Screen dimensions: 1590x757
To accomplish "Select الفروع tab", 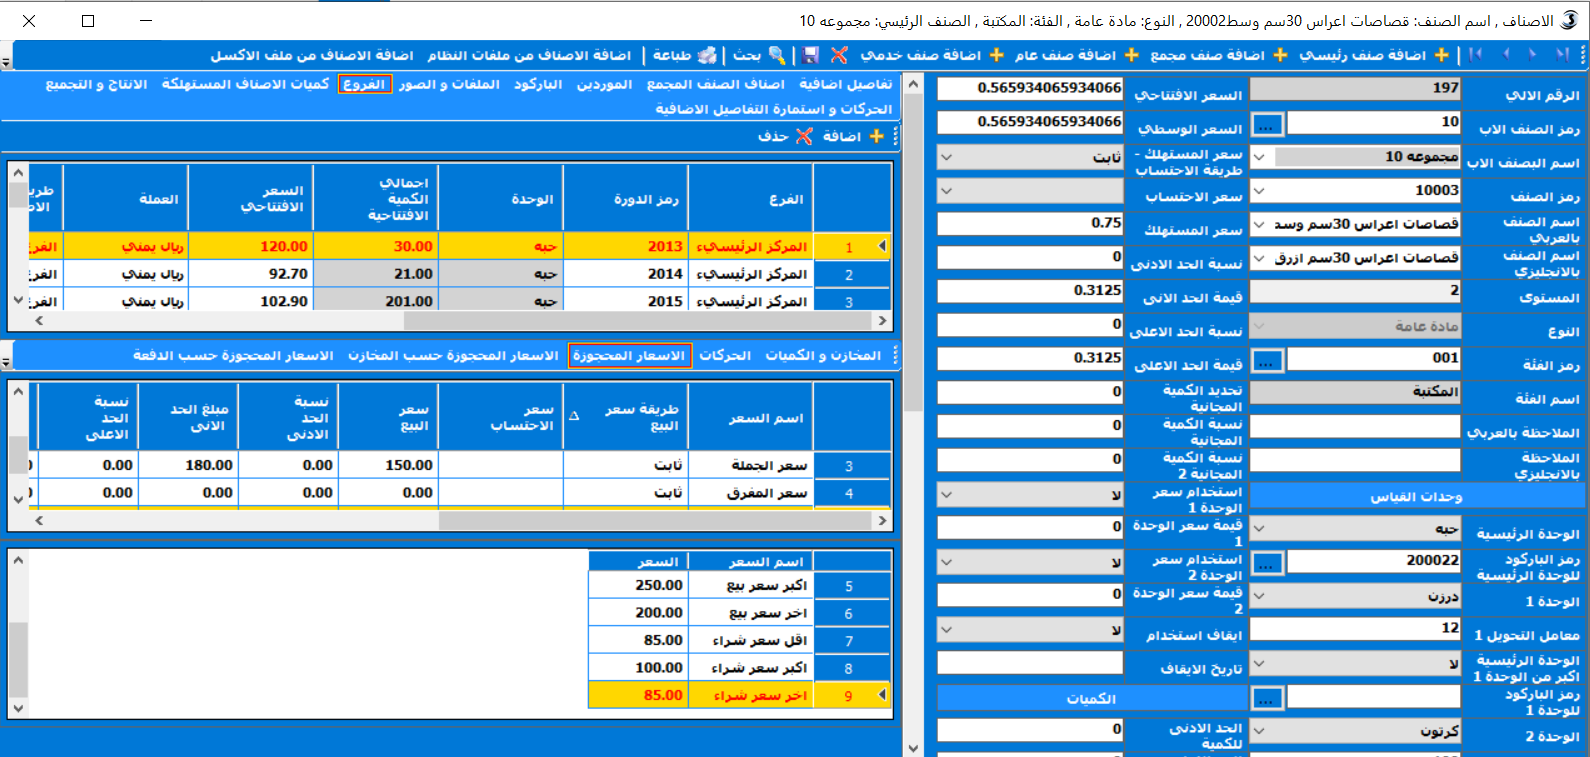I will 364,84.
